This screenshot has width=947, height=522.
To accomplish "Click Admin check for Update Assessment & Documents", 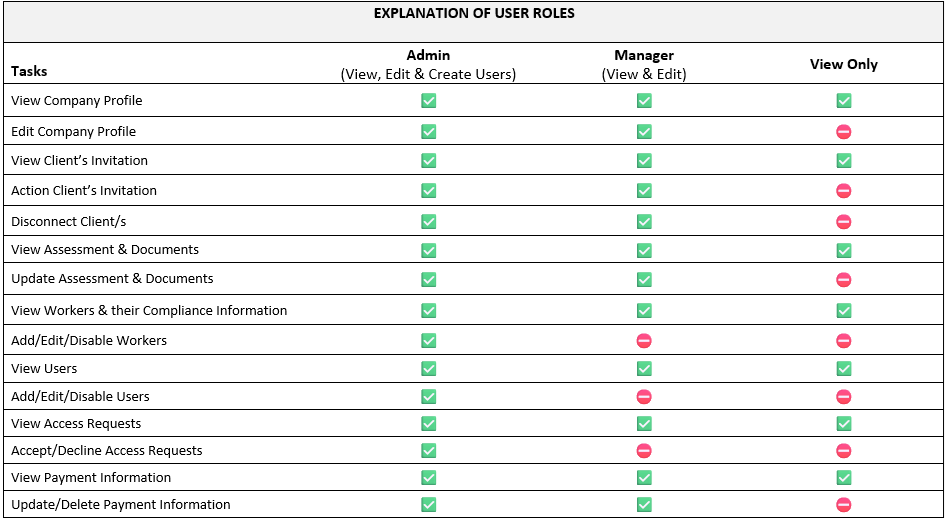I will point(428,280).
